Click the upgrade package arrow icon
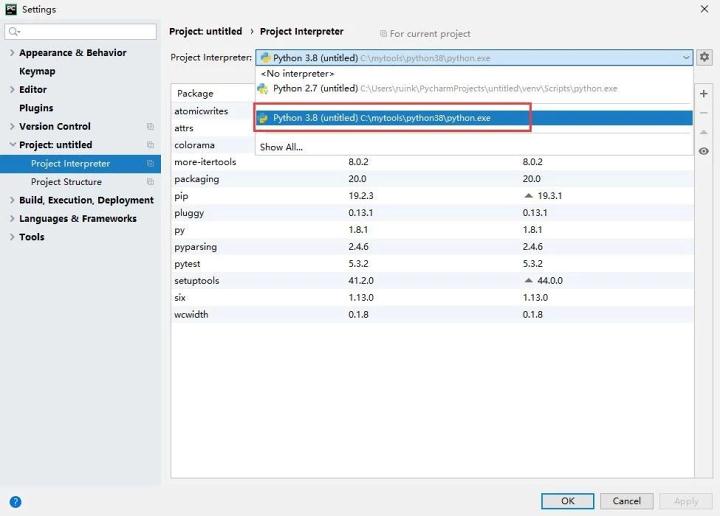720x516 pixels. pyautogui.click(x=703, y=132)
